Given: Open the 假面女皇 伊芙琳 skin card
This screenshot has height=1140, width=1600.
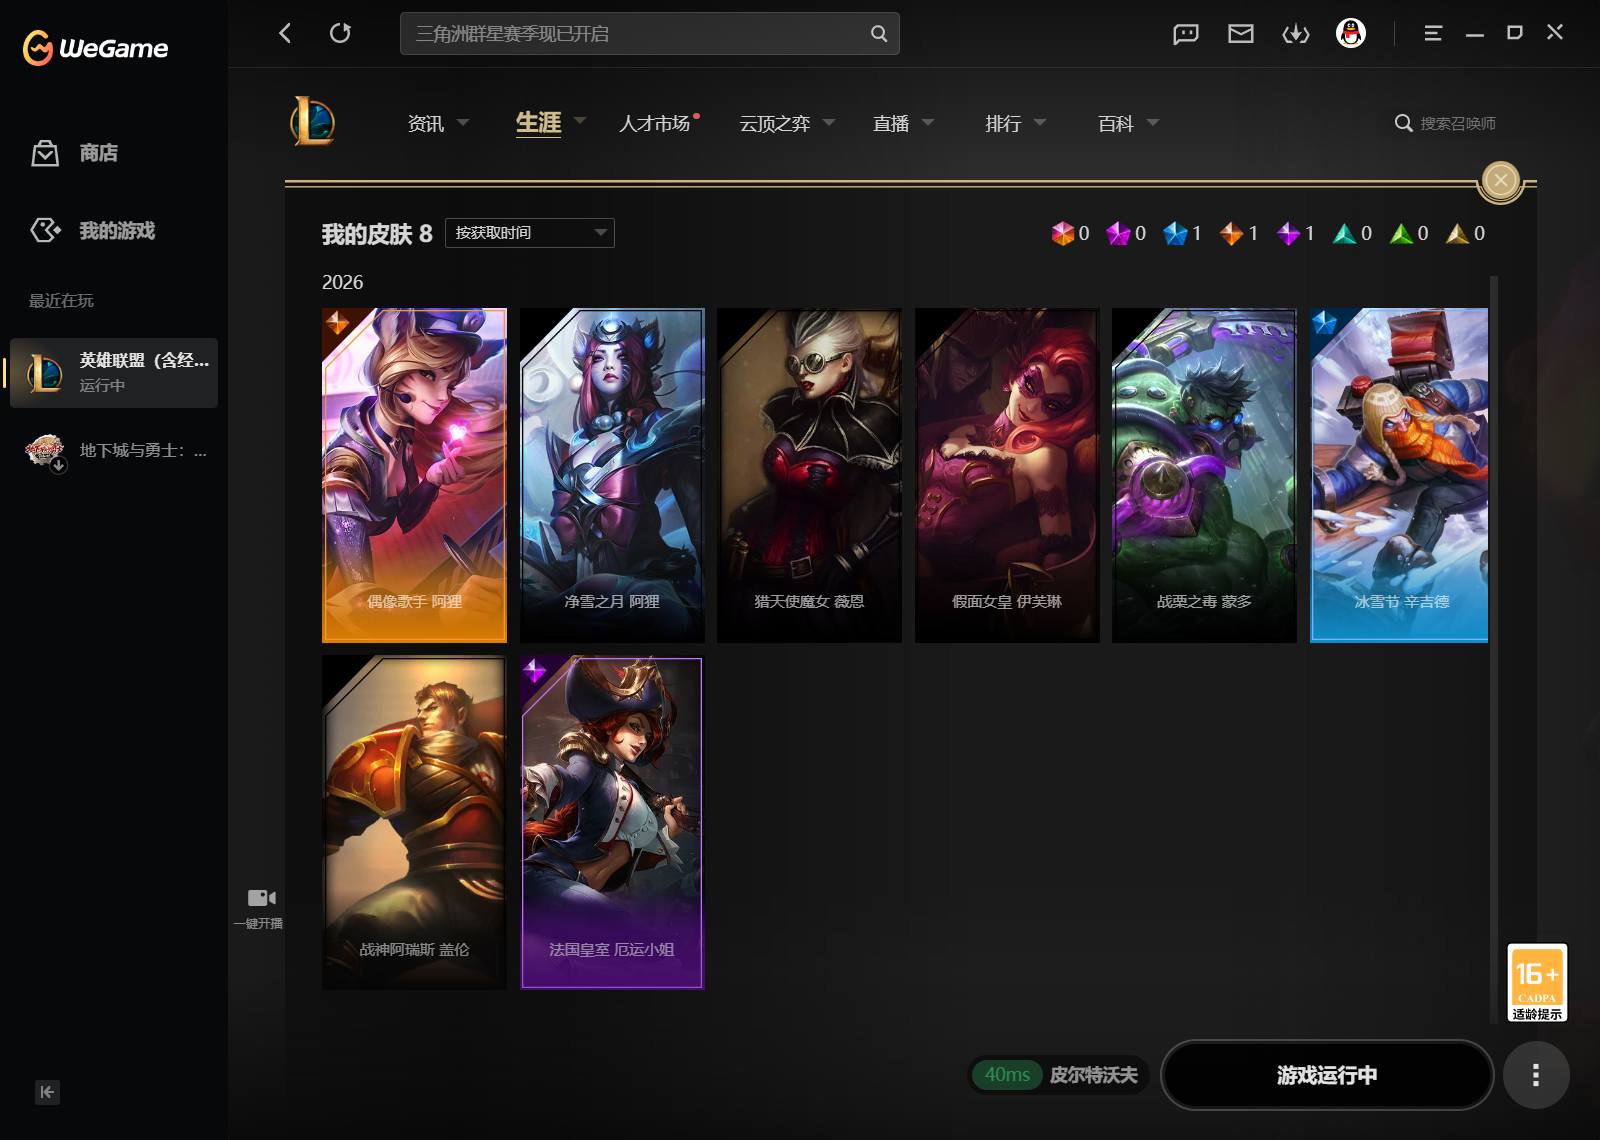Looking at the screenshot, I should 1007,475.
